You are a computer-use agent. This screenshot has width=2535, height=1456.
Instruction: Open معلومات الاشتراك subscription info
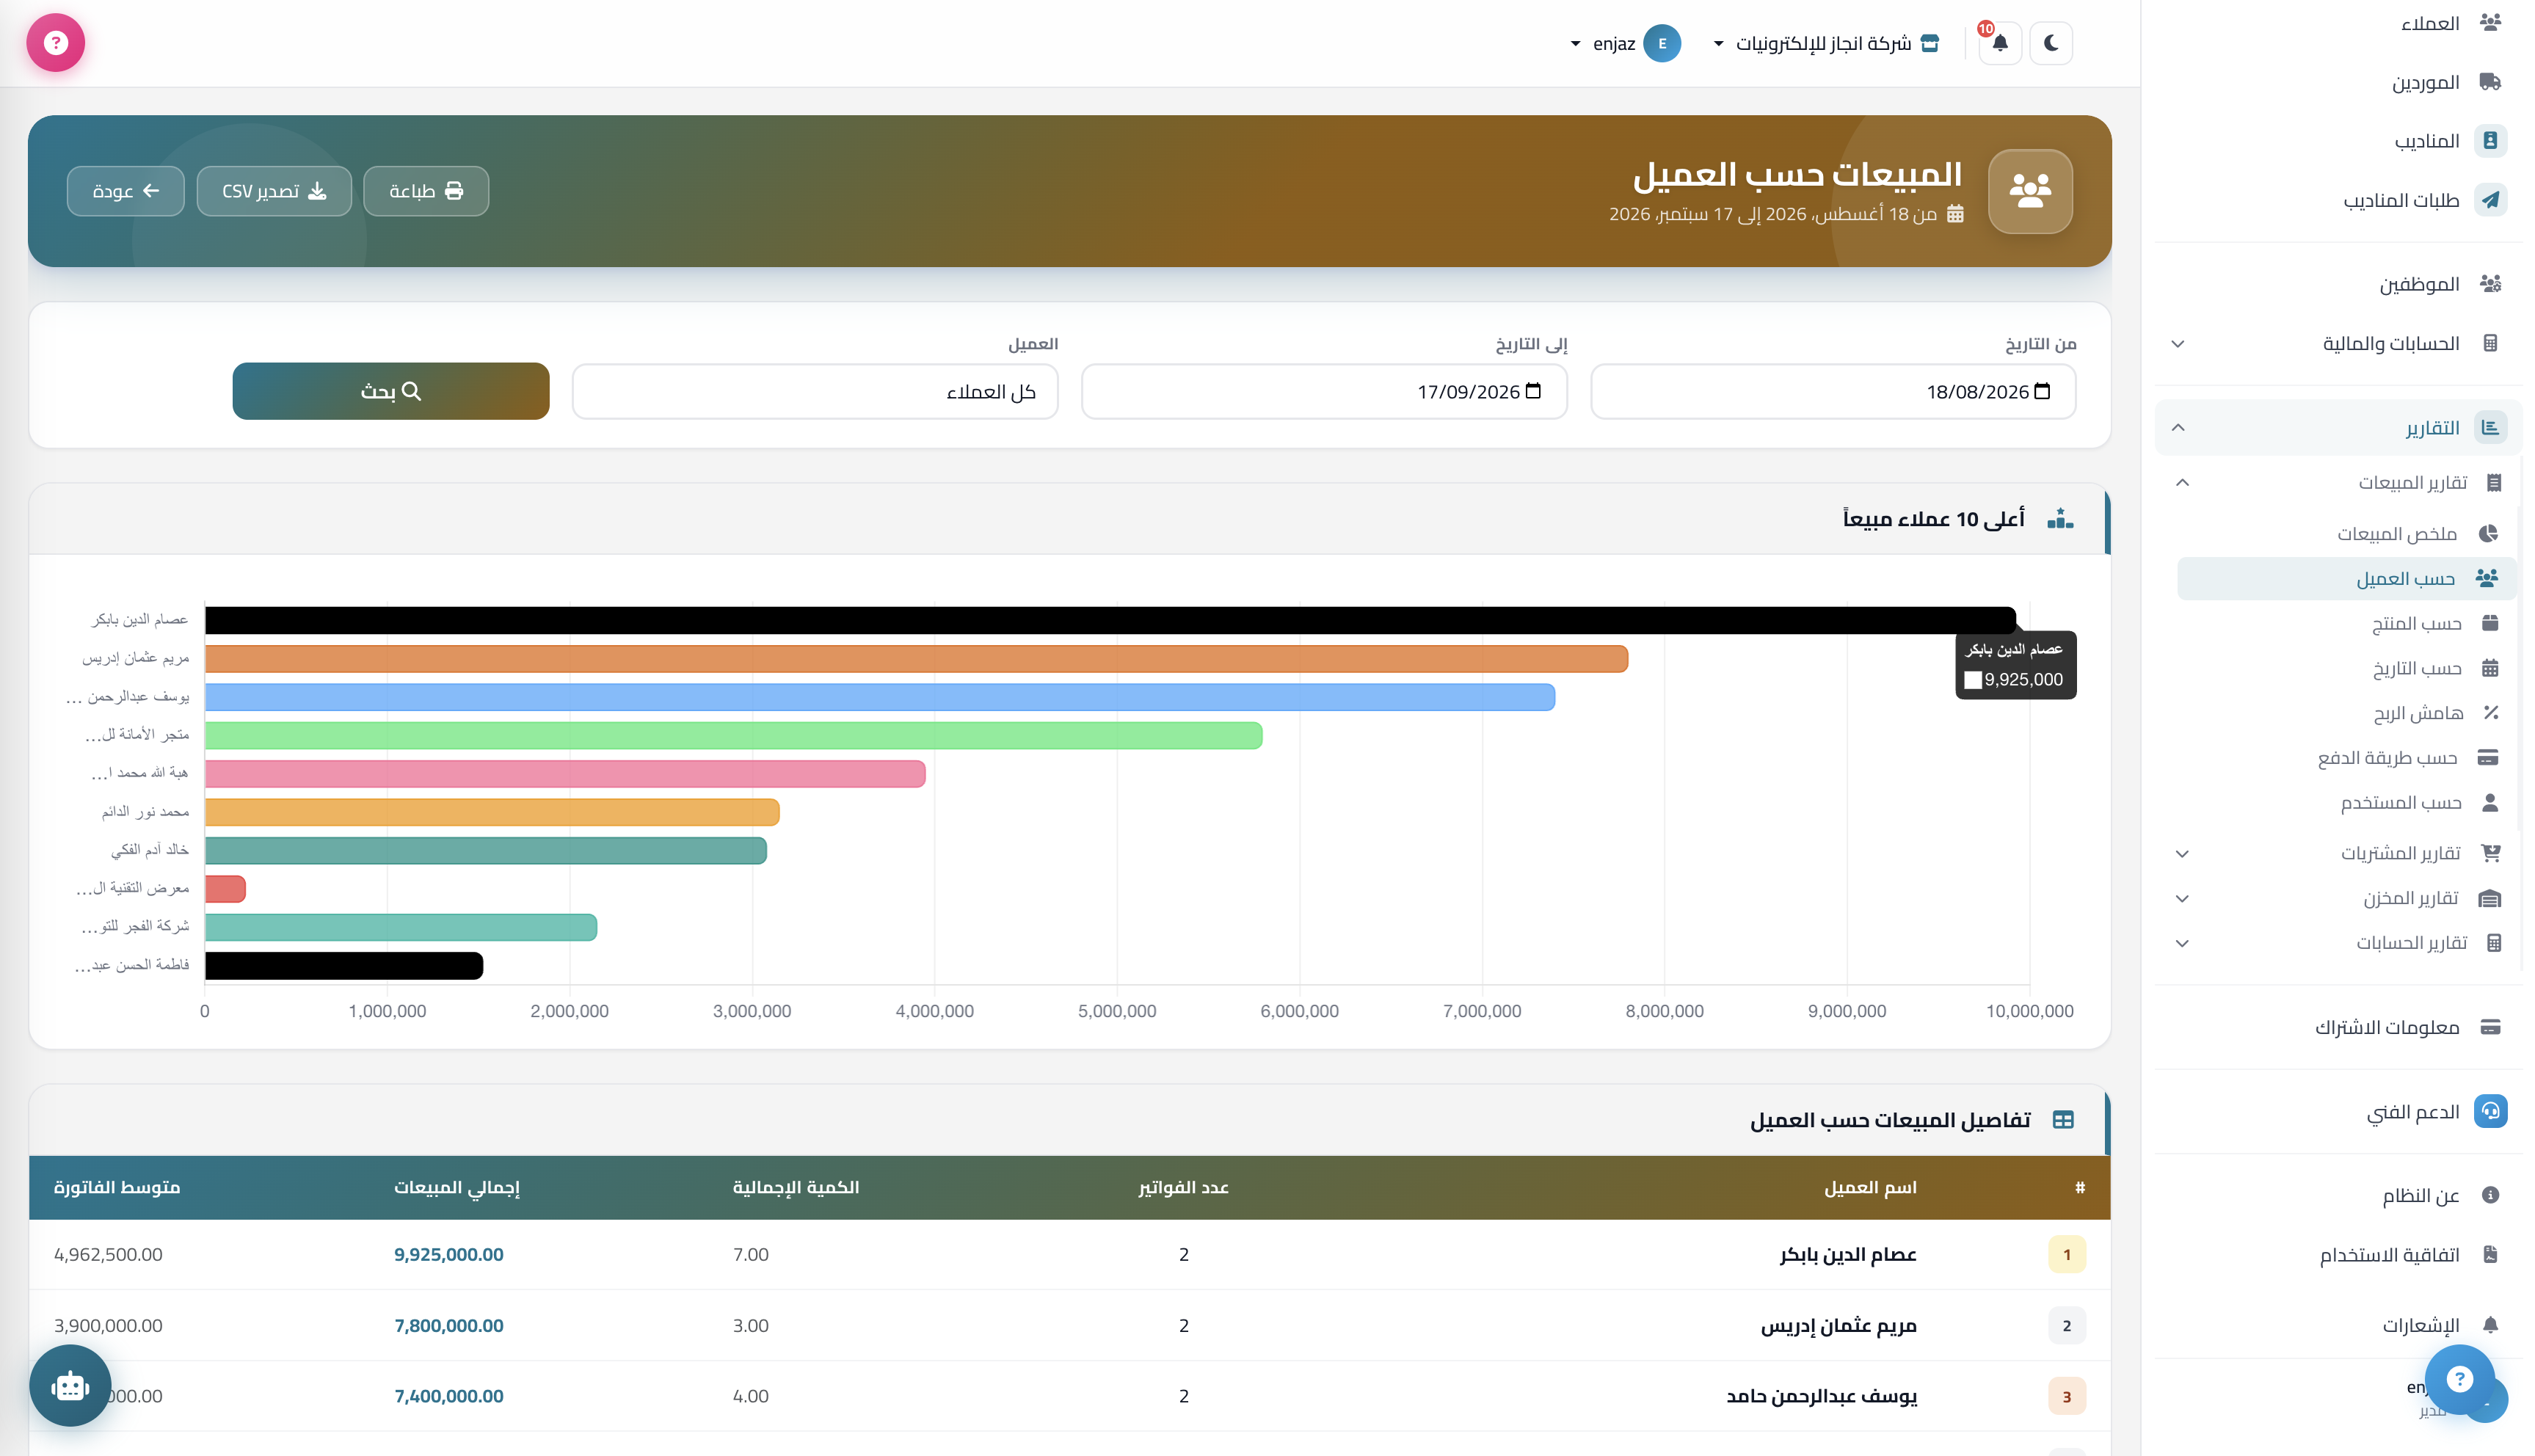point(2337,1027)
